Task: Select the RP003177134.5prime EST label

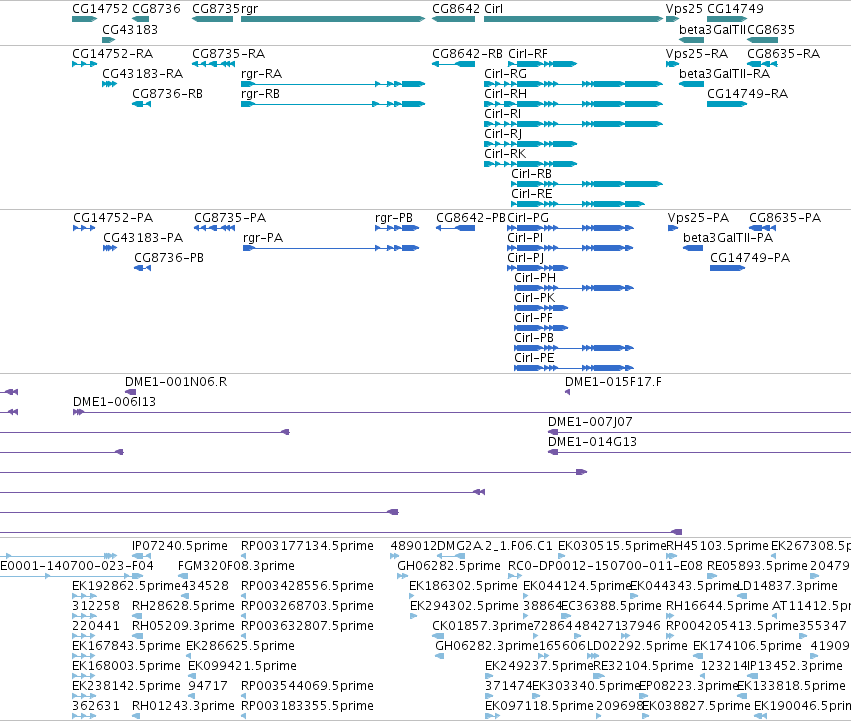Action: pos(308,546)
